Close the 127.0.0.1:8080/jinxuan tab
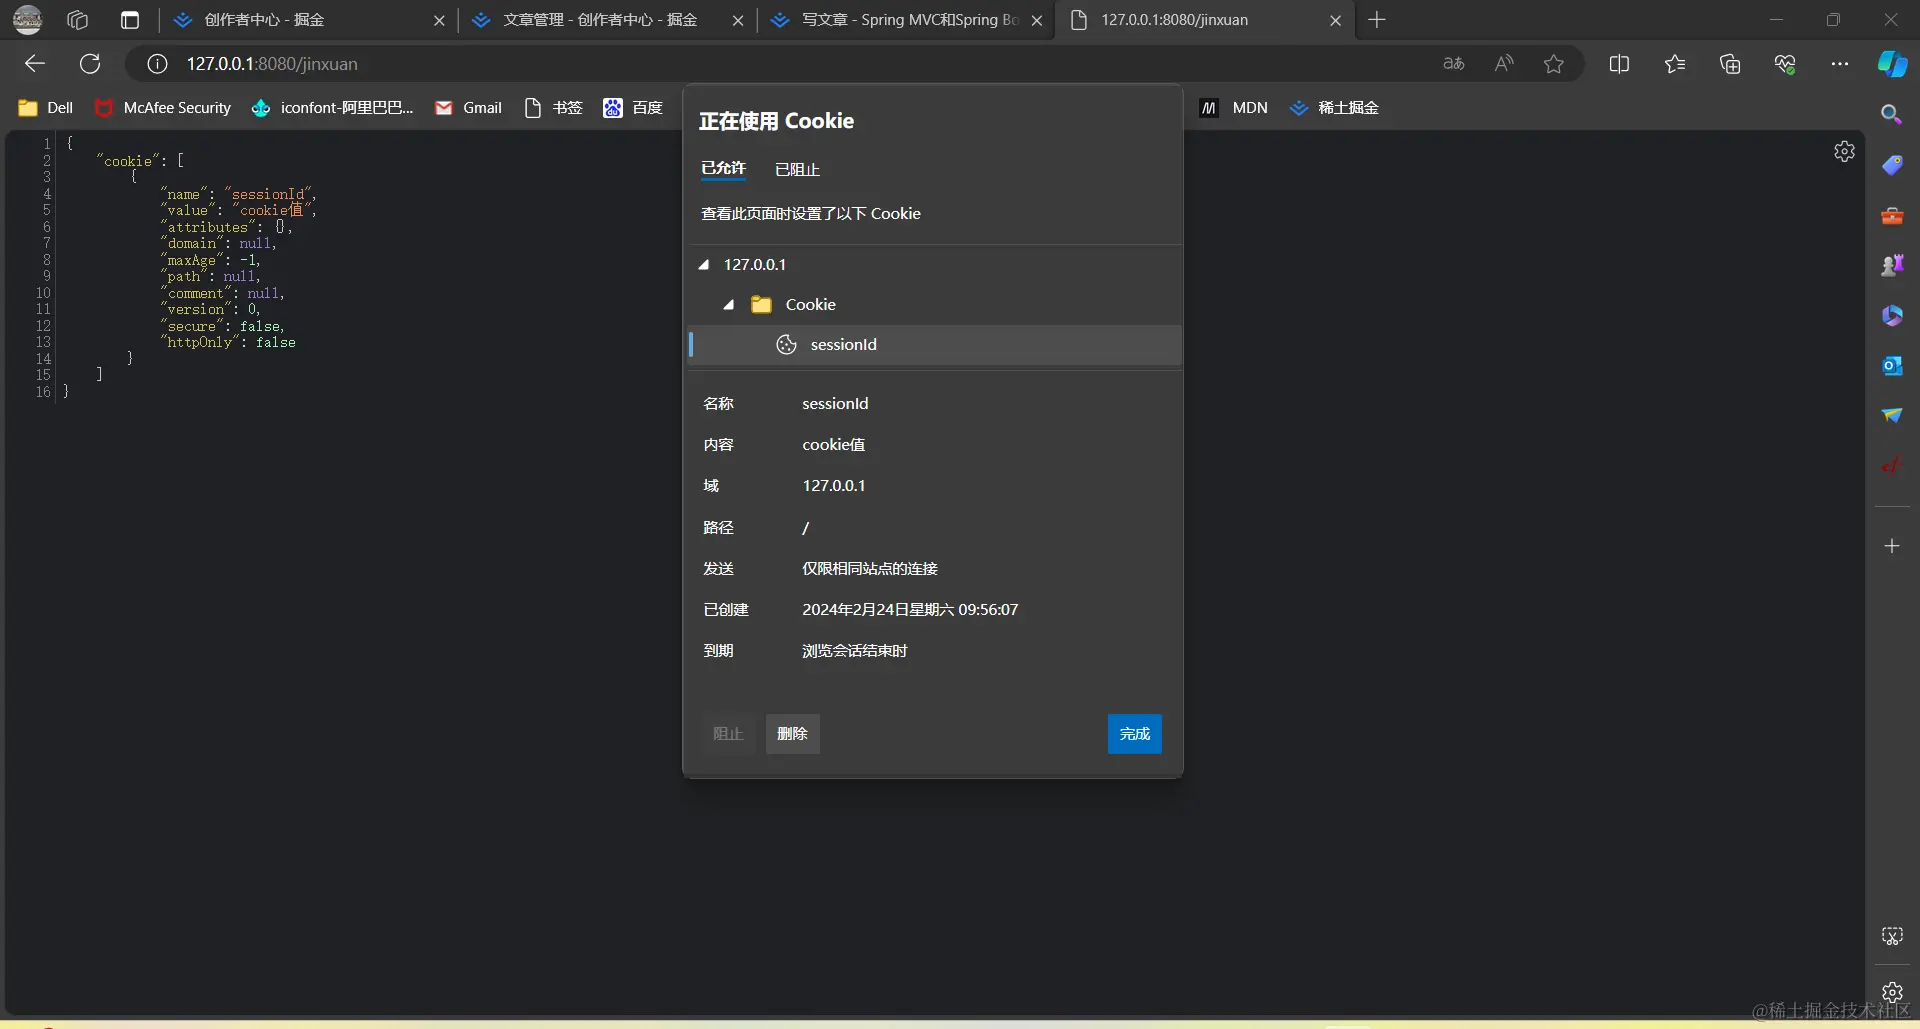 click(1335, 20)
